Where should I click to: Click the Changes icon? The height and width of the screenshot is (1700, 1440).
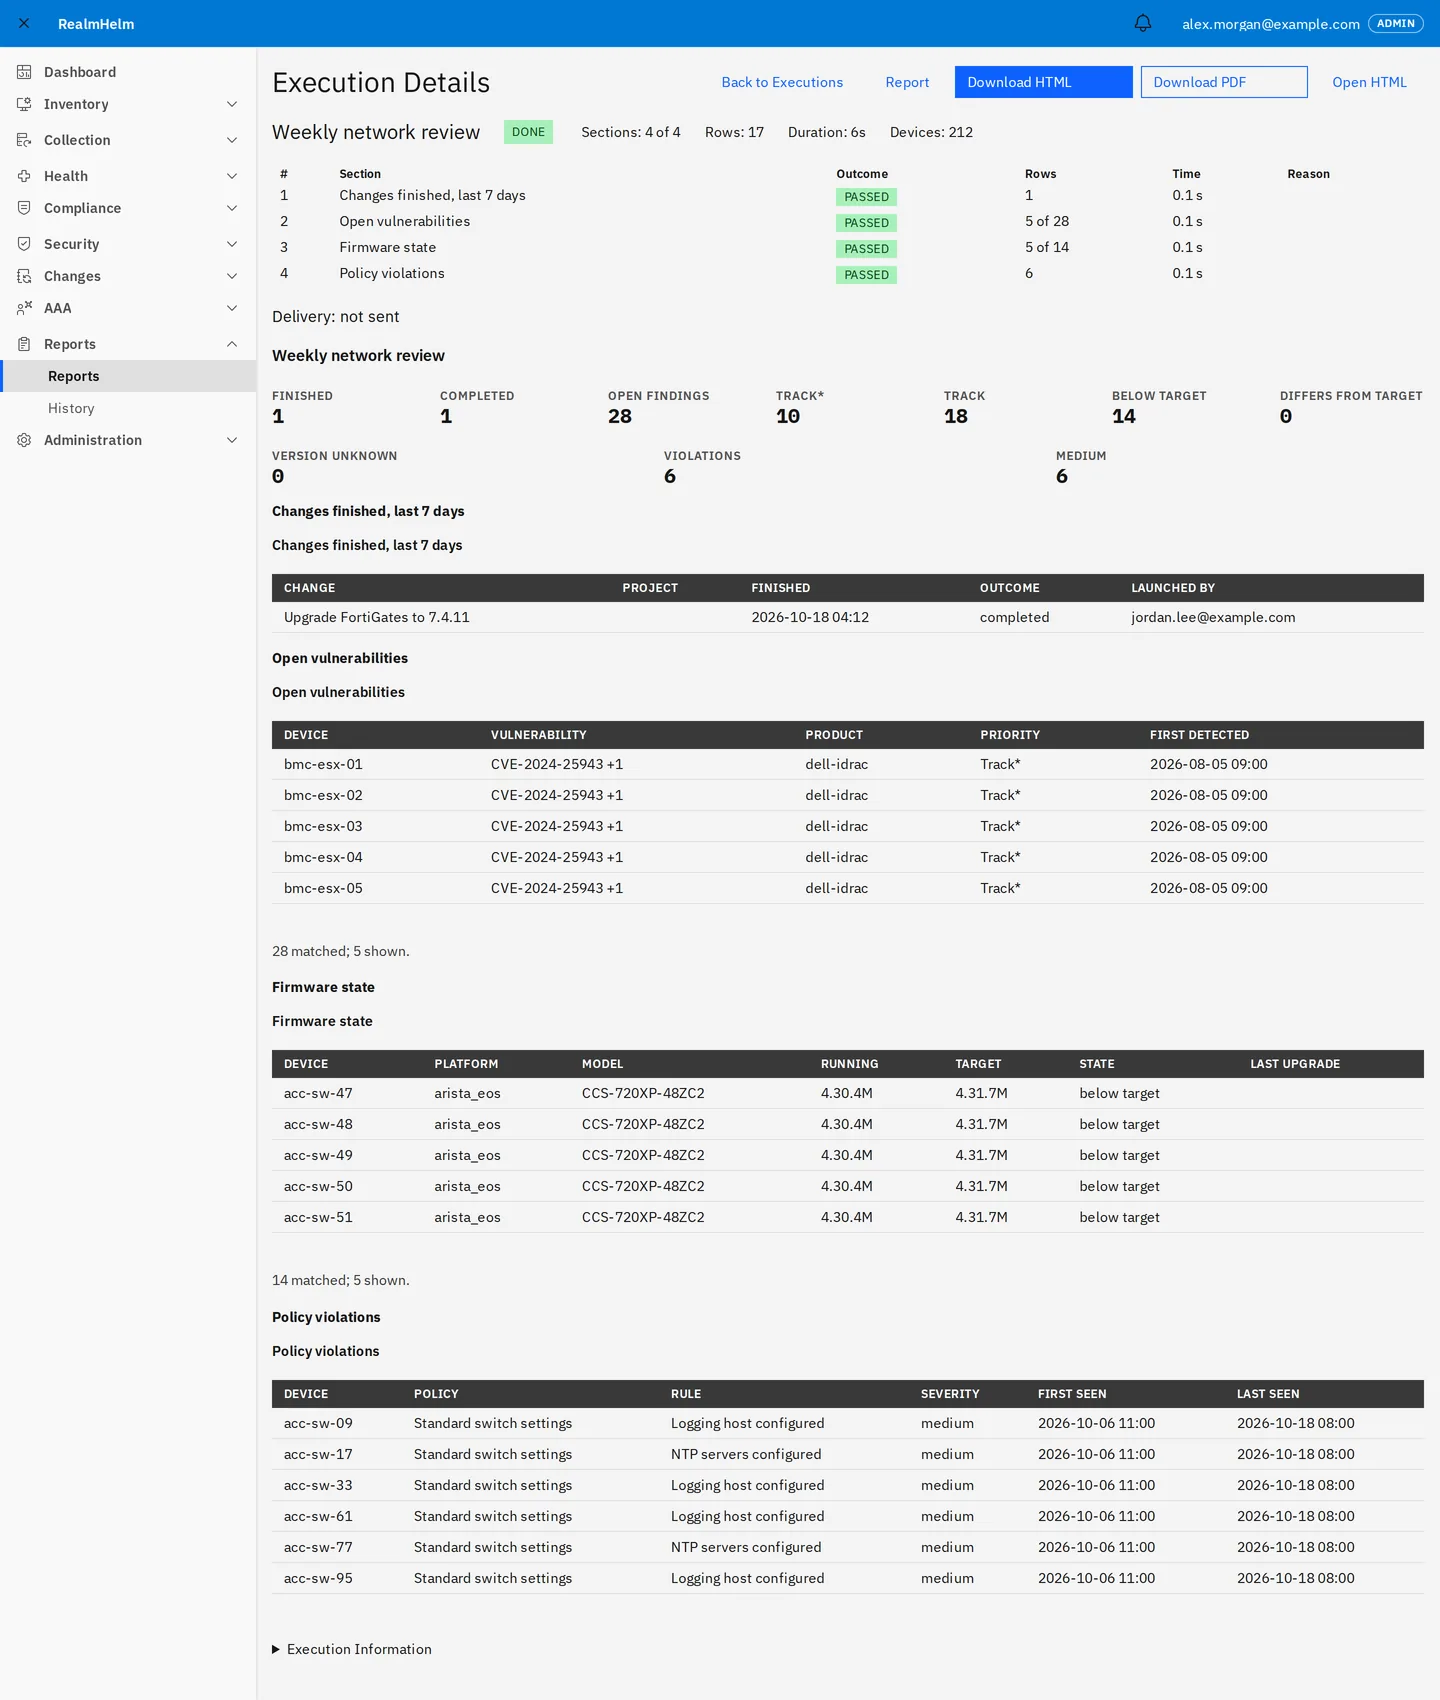click(x=24, y=276)
